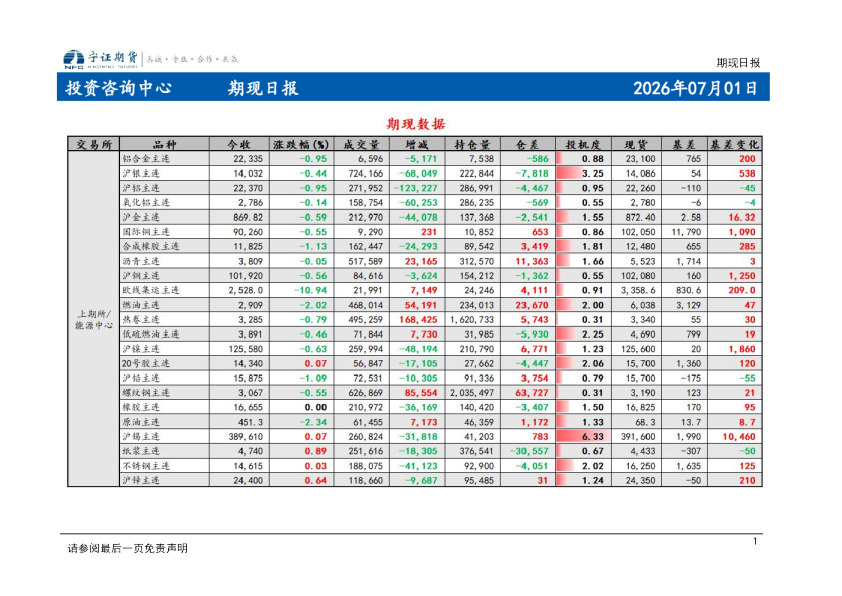This screenshot has width=842, height=596.
Task: Click the page header label 期现日报 top right
Action: coord(738,63)
